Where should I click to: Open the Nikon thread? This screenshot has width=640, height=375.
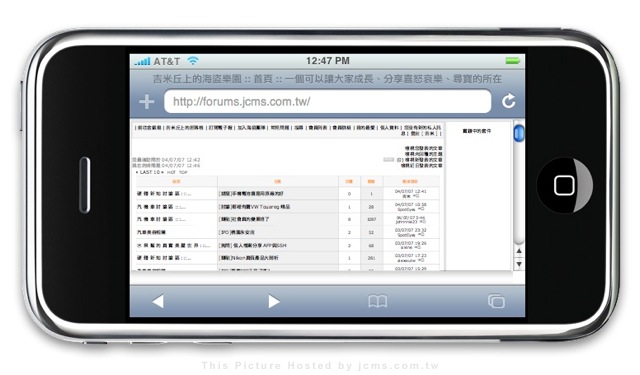pyautogui.click(x=249, y=258)
